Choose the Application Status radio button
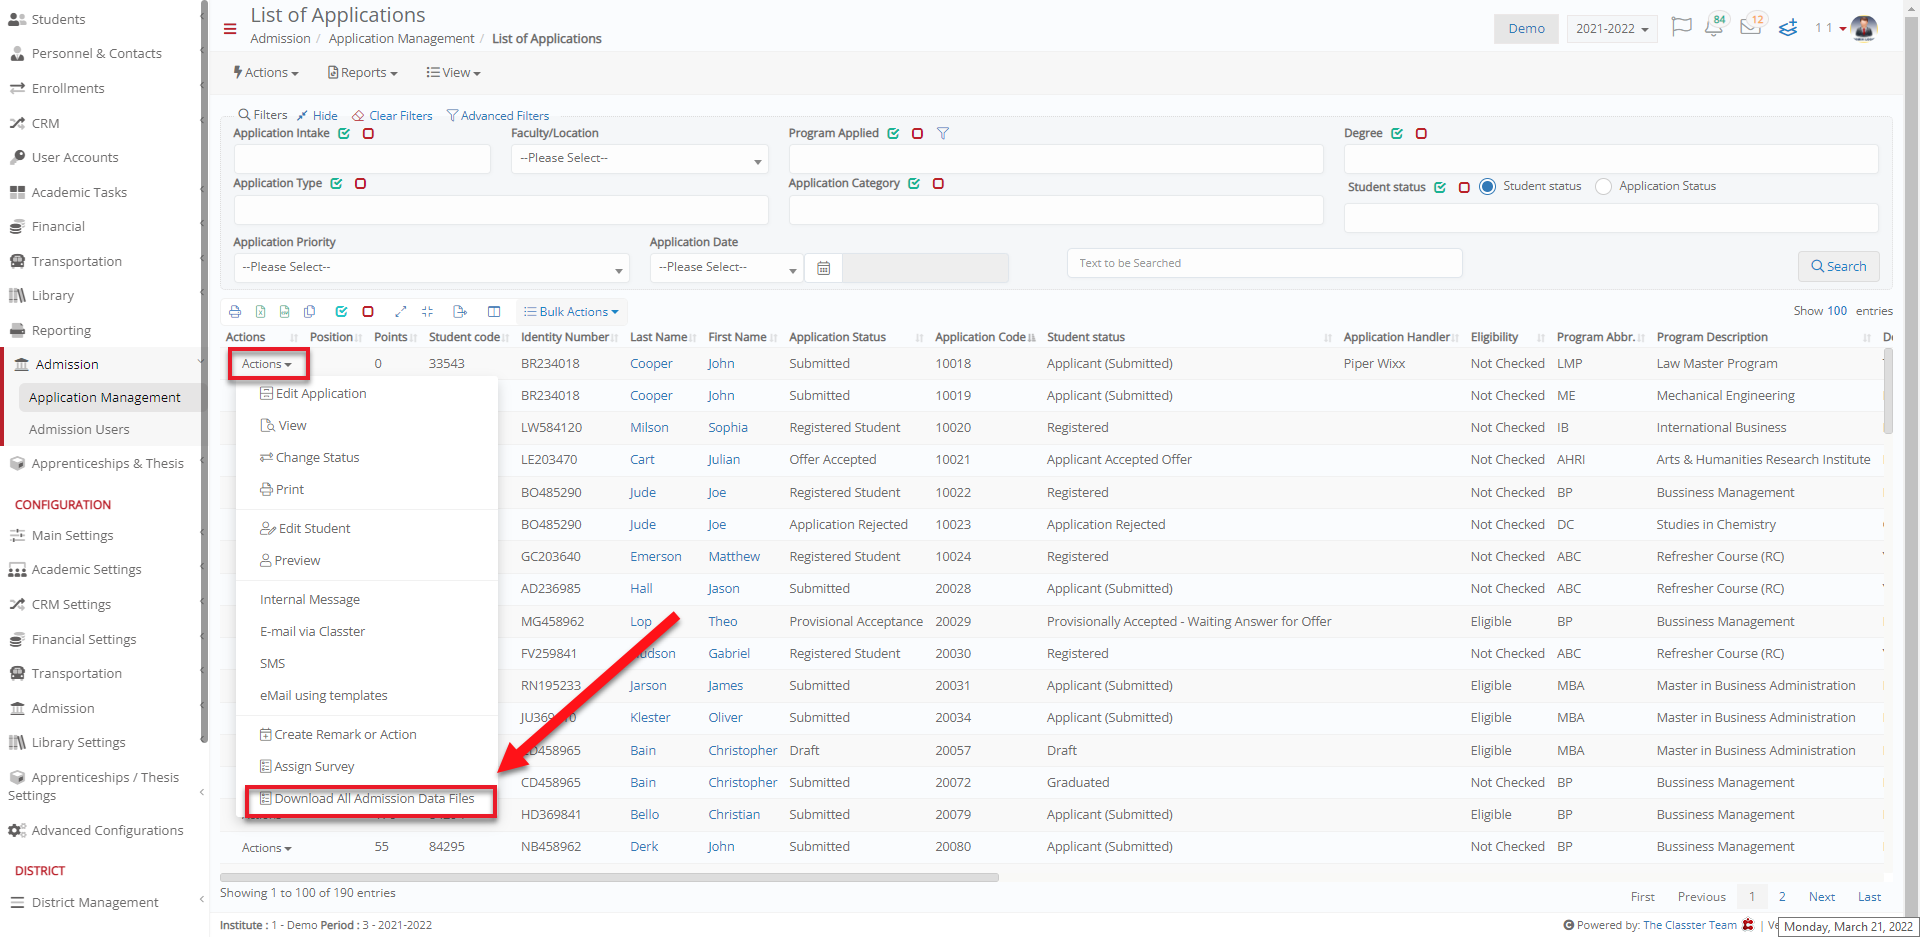The height and width of the screenshot is (937, 1920). (1603, 186)
